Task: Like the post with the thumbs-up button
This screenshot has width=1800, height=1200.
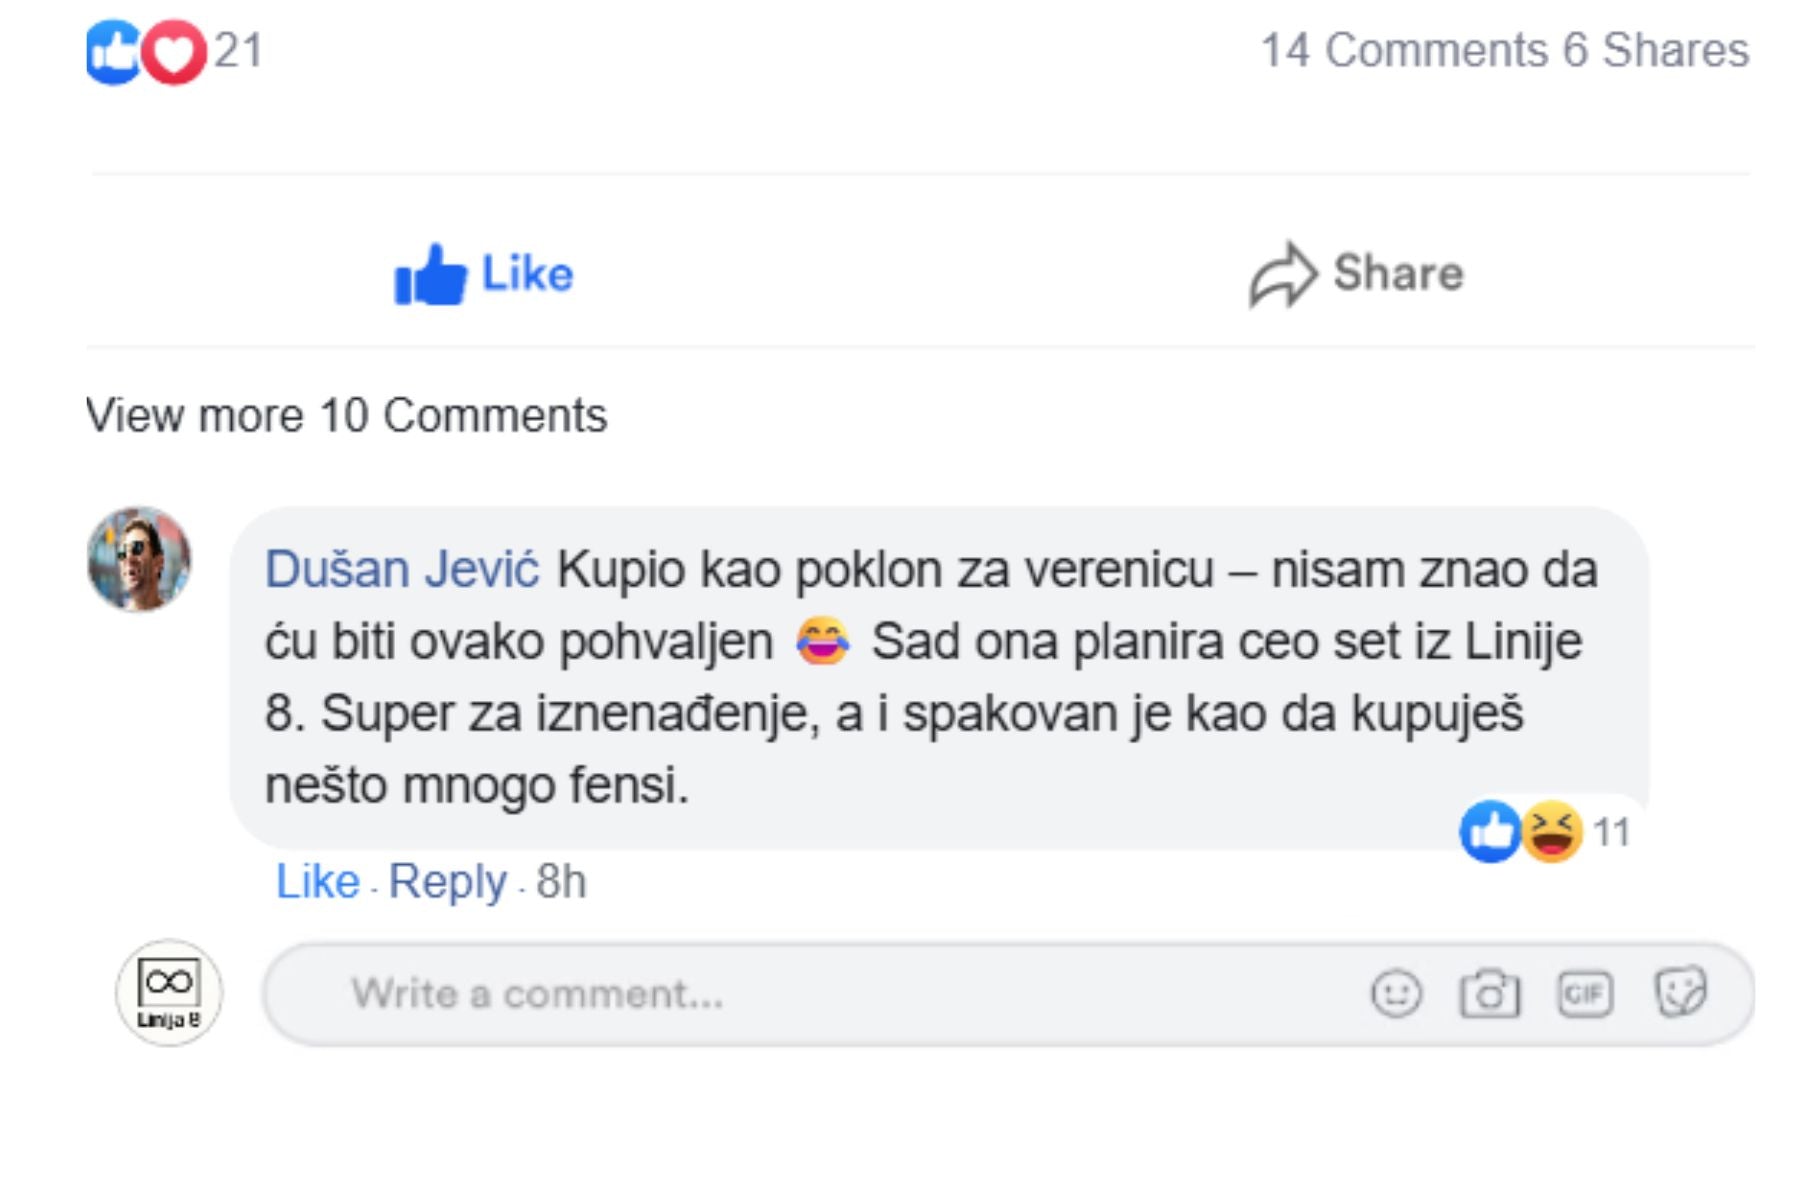Action: 485,274
